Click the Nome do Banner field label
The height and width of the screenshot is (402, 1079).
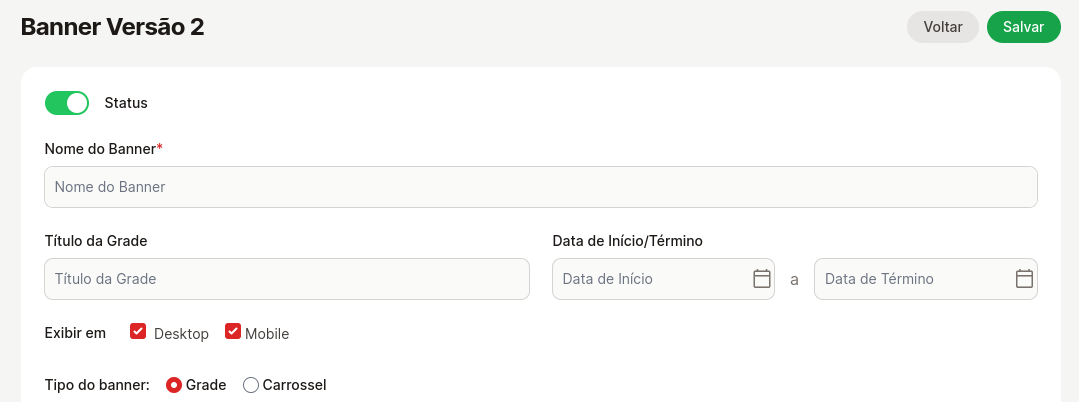100,149
